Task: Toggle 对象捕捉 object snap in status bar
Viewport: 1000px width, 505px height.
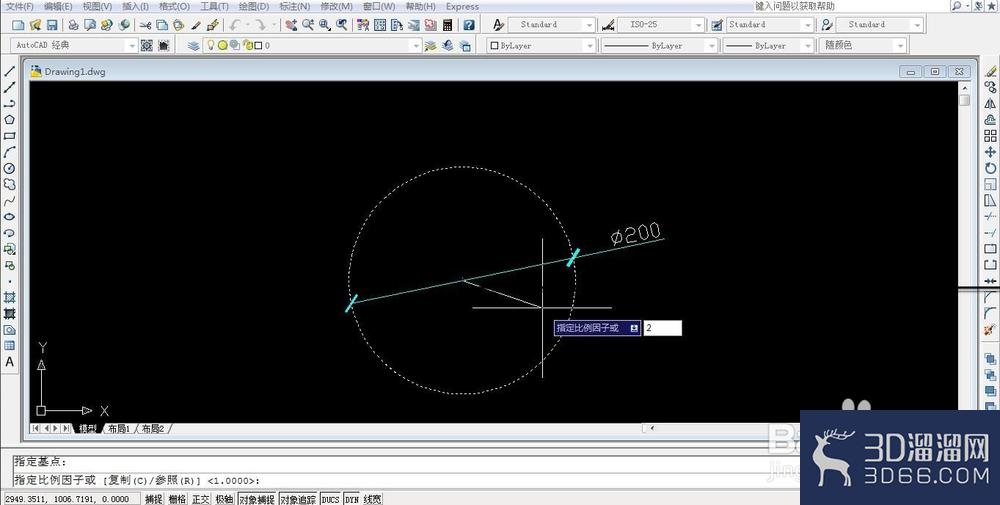Action: [x=257, y=499]
